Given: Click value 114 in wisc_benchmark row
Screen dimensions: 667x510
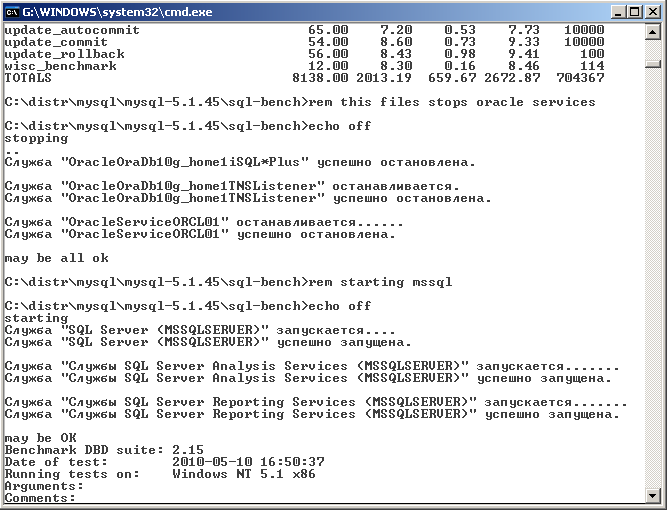Looking at the screenshot, I should (x=592, y=66).
